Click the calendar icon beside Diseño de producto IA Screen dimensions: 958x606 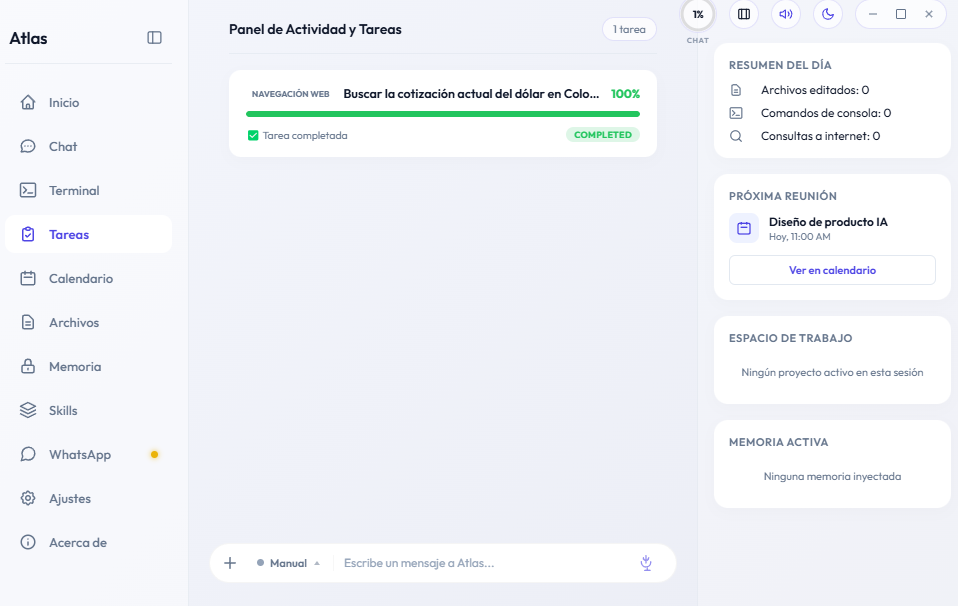tap(744, 228)
